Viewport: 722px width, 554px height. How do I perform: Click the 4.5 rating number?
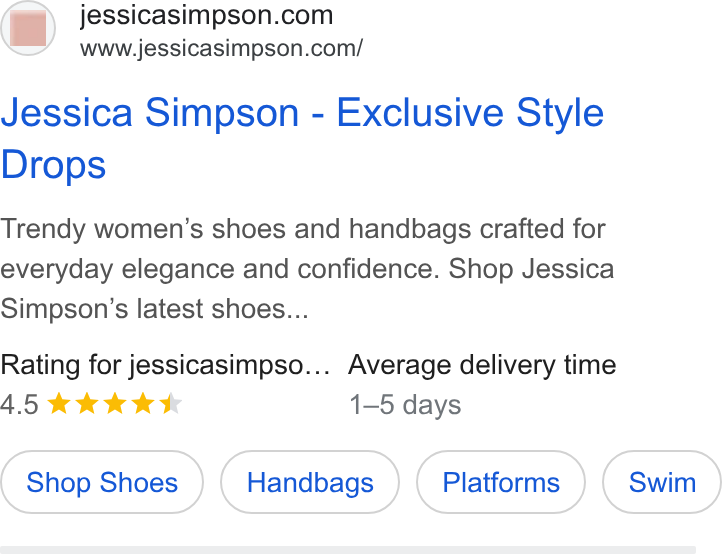pos(19,404)
